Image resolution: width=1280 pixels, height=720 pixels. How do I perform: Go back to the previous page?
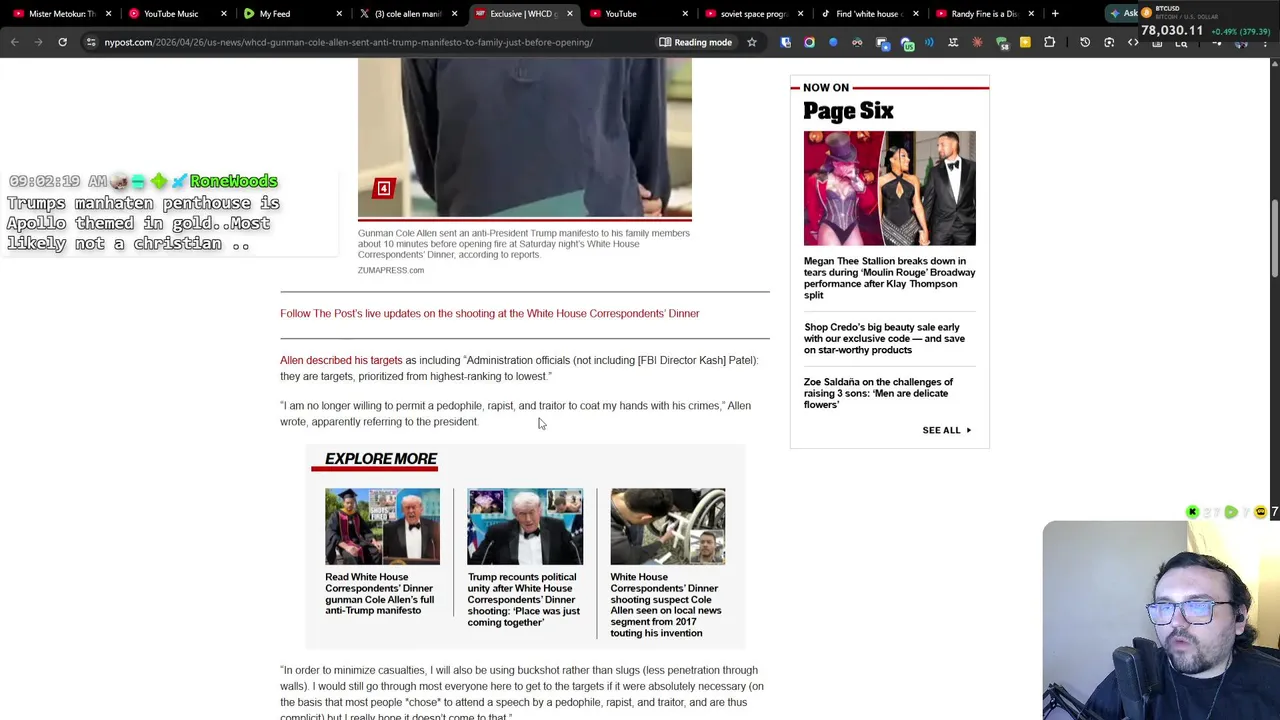[14, 42]
